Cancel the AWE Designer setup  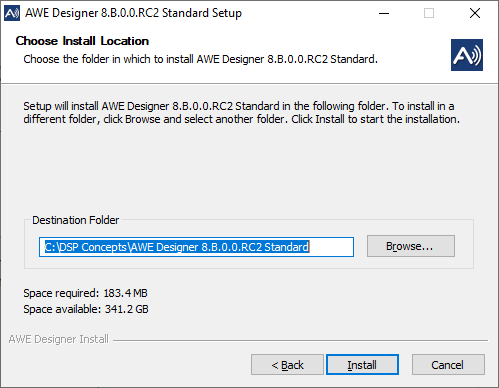448,365
